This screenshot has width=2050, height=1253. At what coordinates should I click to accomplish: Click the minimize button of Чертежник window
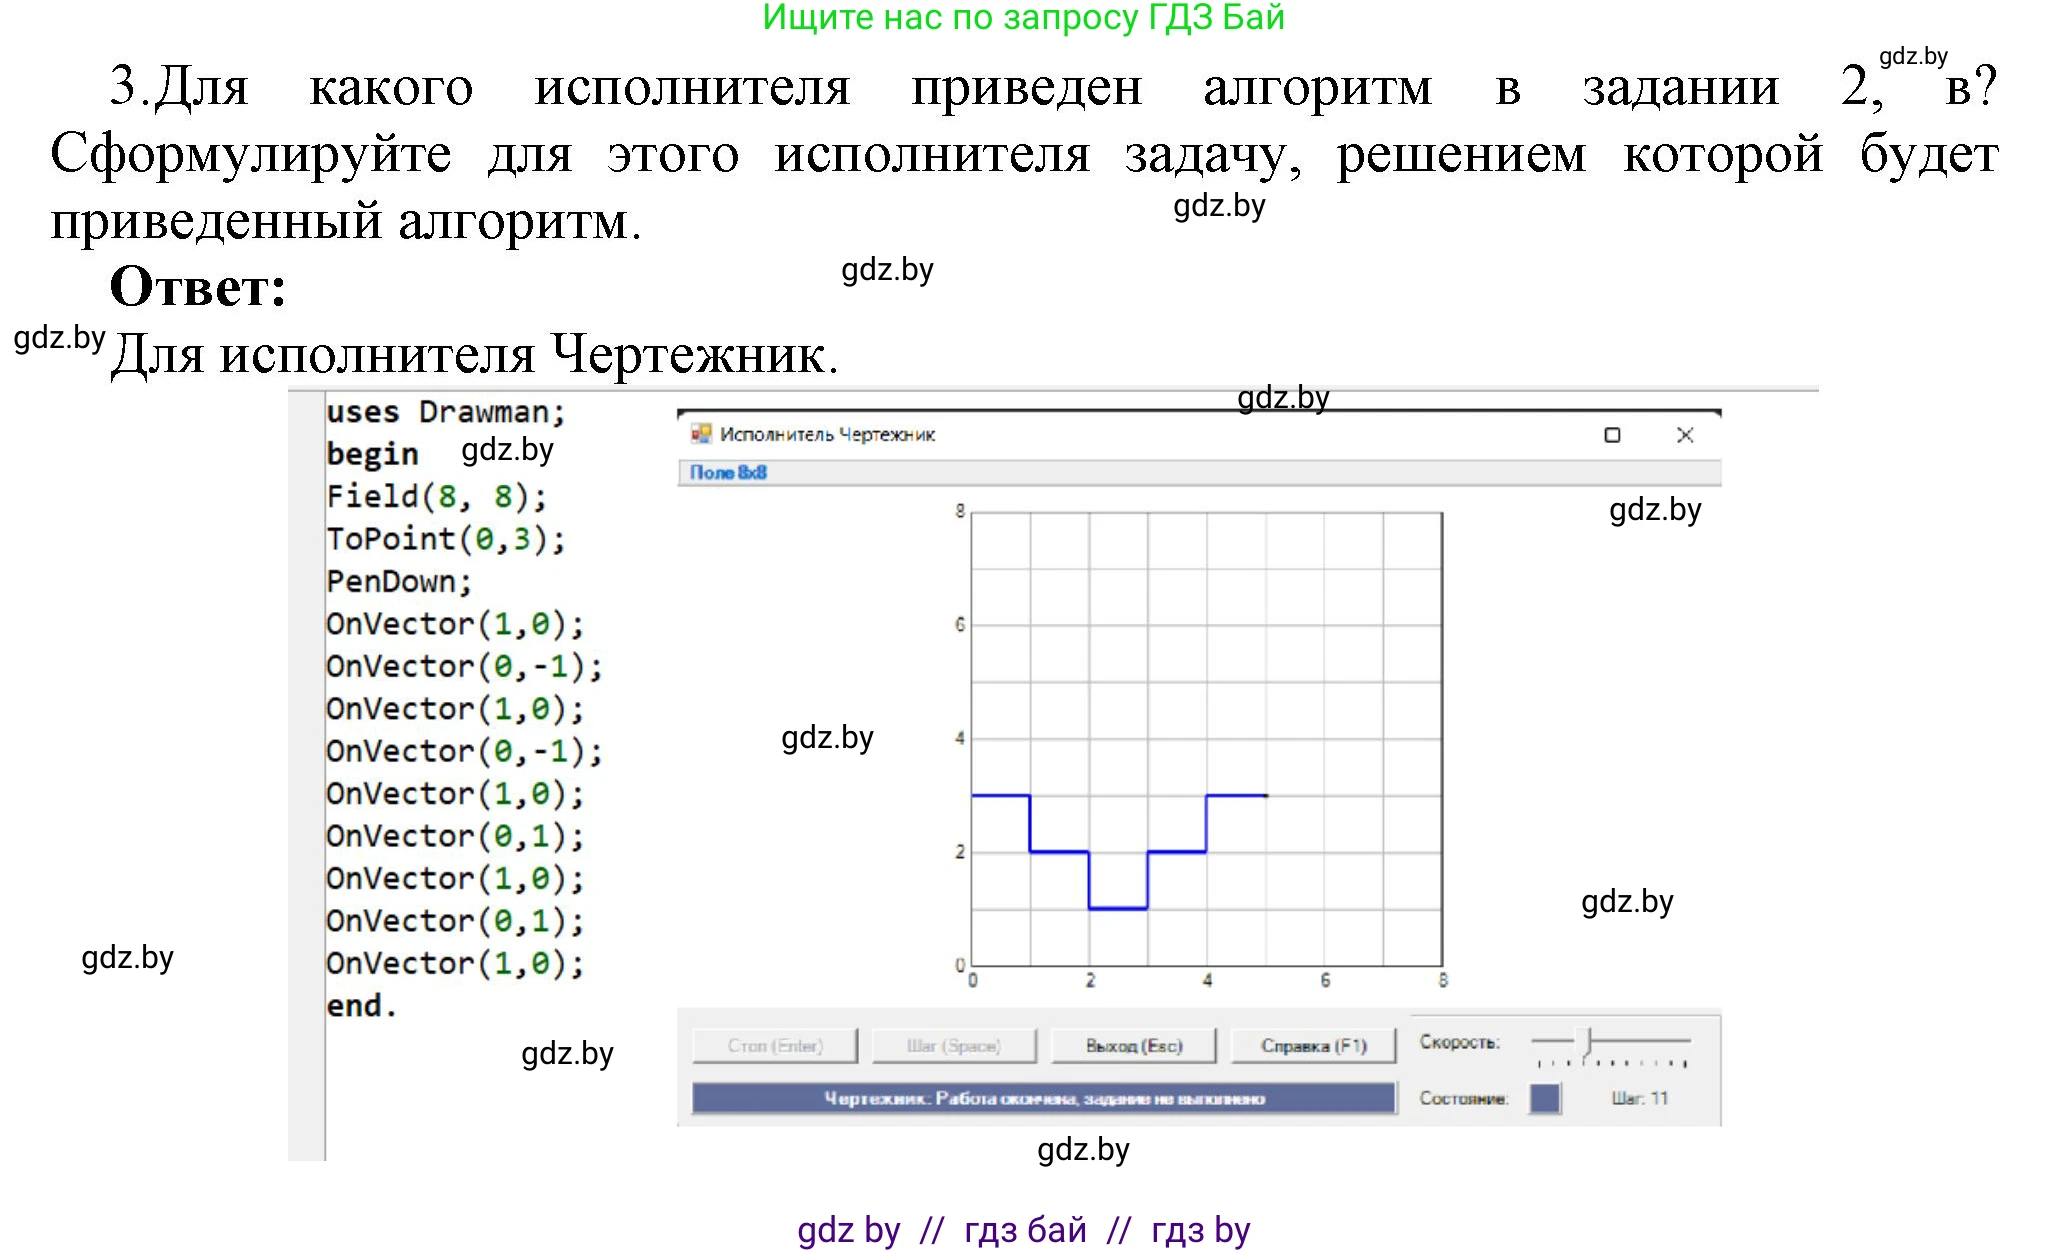click(1612, 434)
